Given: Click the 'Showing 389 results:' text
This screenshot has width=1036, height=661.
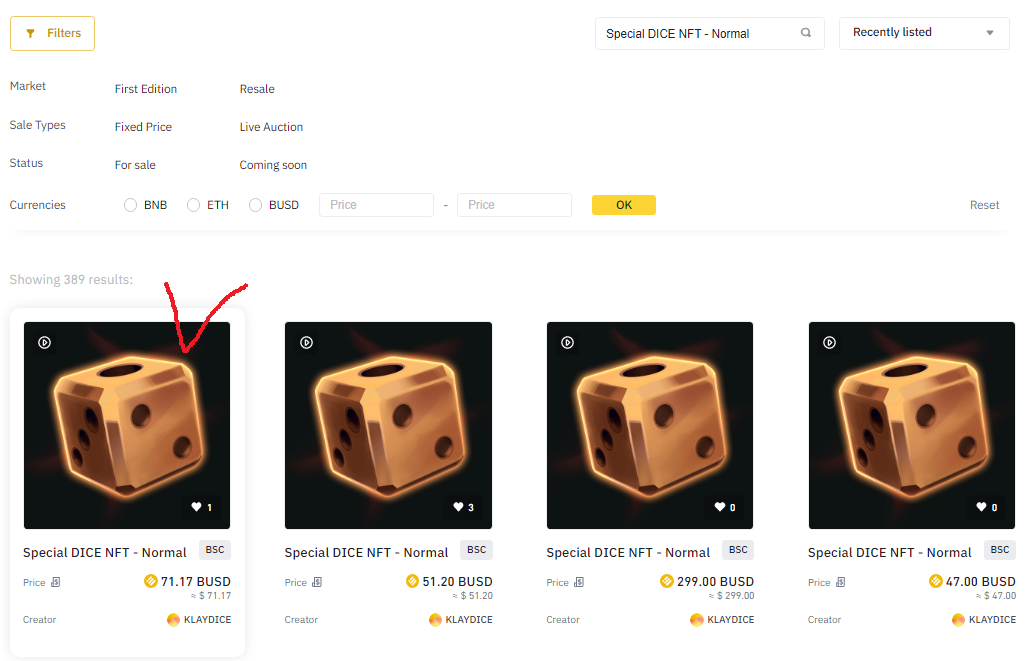Looking at the screenshot, I should 71,280.
